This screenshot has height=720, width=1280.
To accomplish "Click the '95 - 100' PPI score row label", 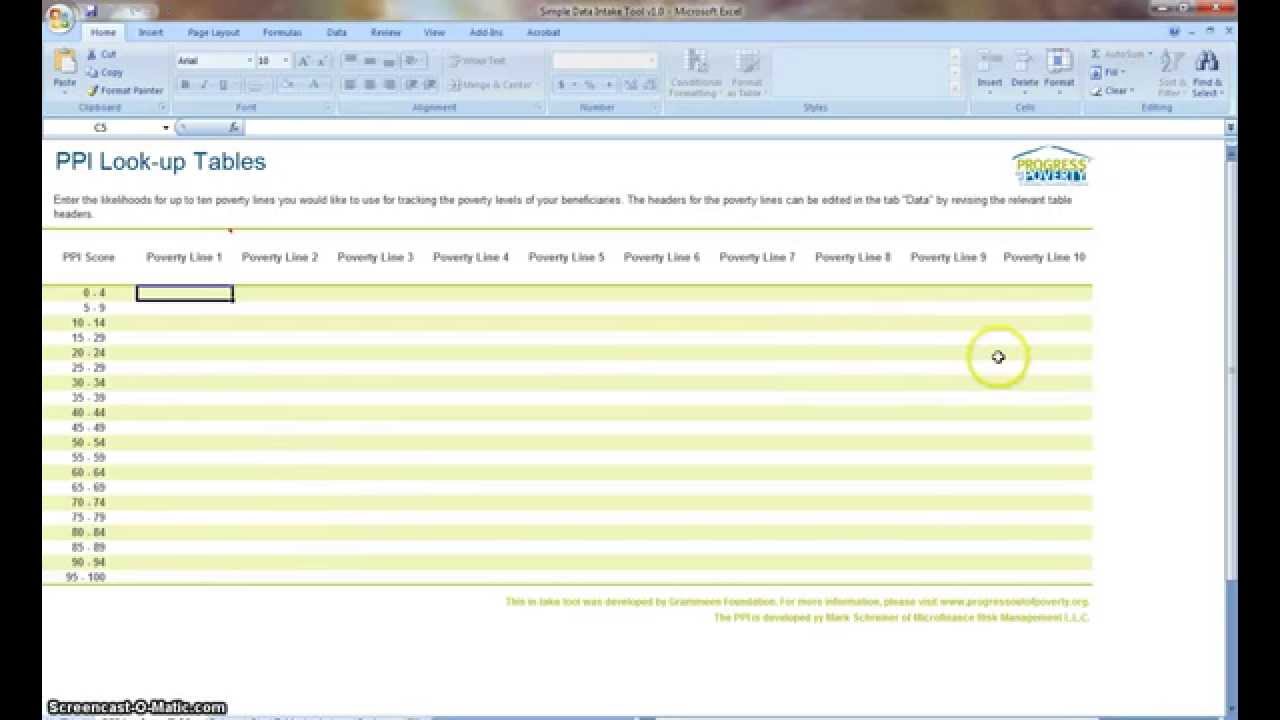I will tap(86, 578).
